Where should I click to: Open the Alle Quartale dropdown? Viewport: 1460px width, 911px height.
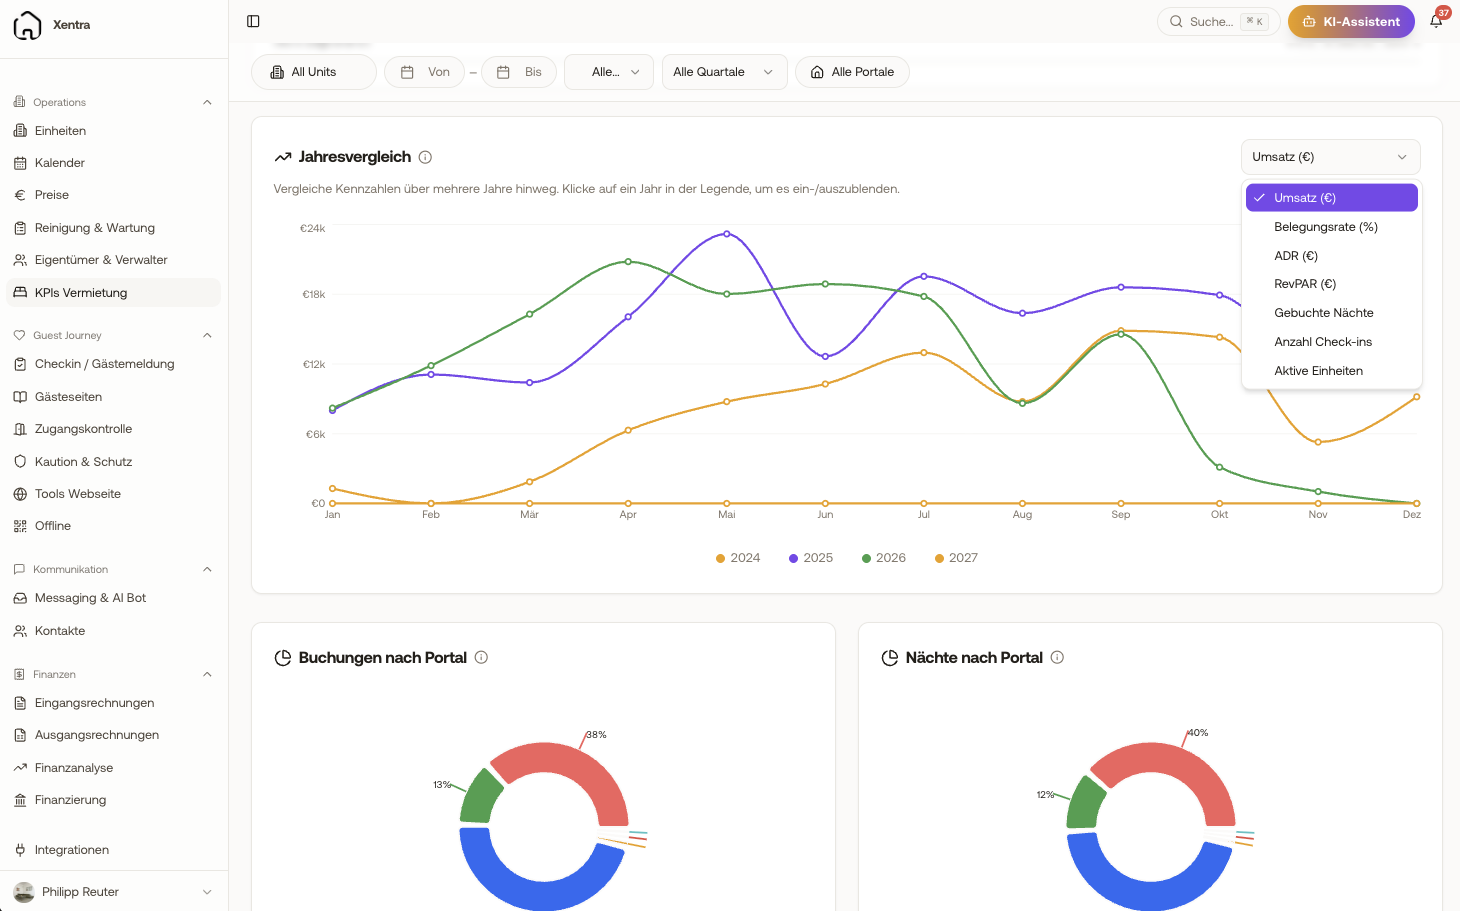pos(724,72)
